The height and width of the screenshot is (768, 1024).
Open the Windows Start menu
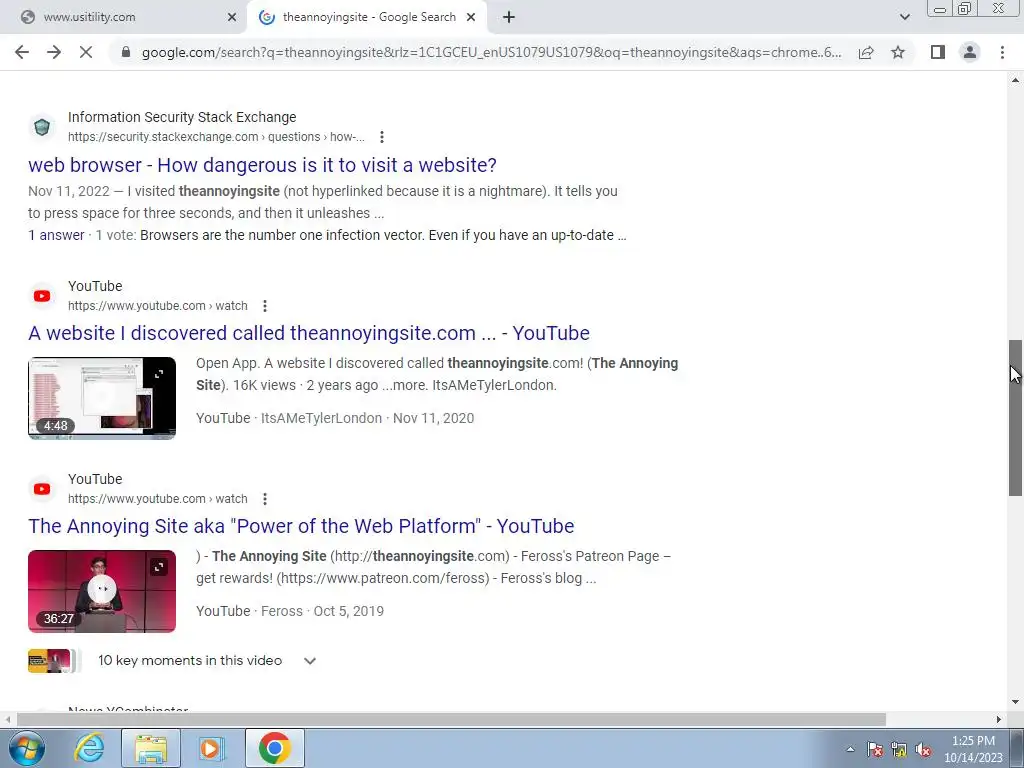pyautogui.click(x=26, y=748)
